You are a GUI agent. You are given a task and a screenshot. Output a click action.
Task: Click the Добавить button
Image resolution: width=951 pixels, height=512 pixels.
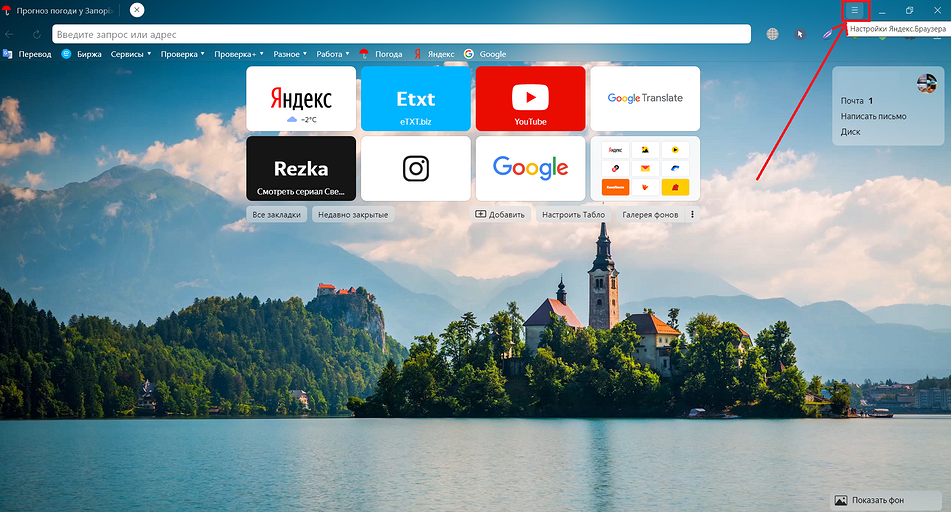tap(500, 214)
